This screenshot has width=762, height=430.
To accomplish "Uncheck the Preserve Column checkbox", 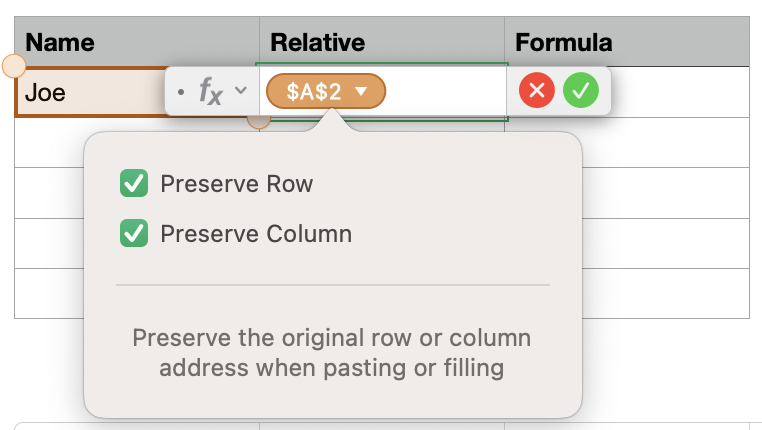I will [133, 234].
